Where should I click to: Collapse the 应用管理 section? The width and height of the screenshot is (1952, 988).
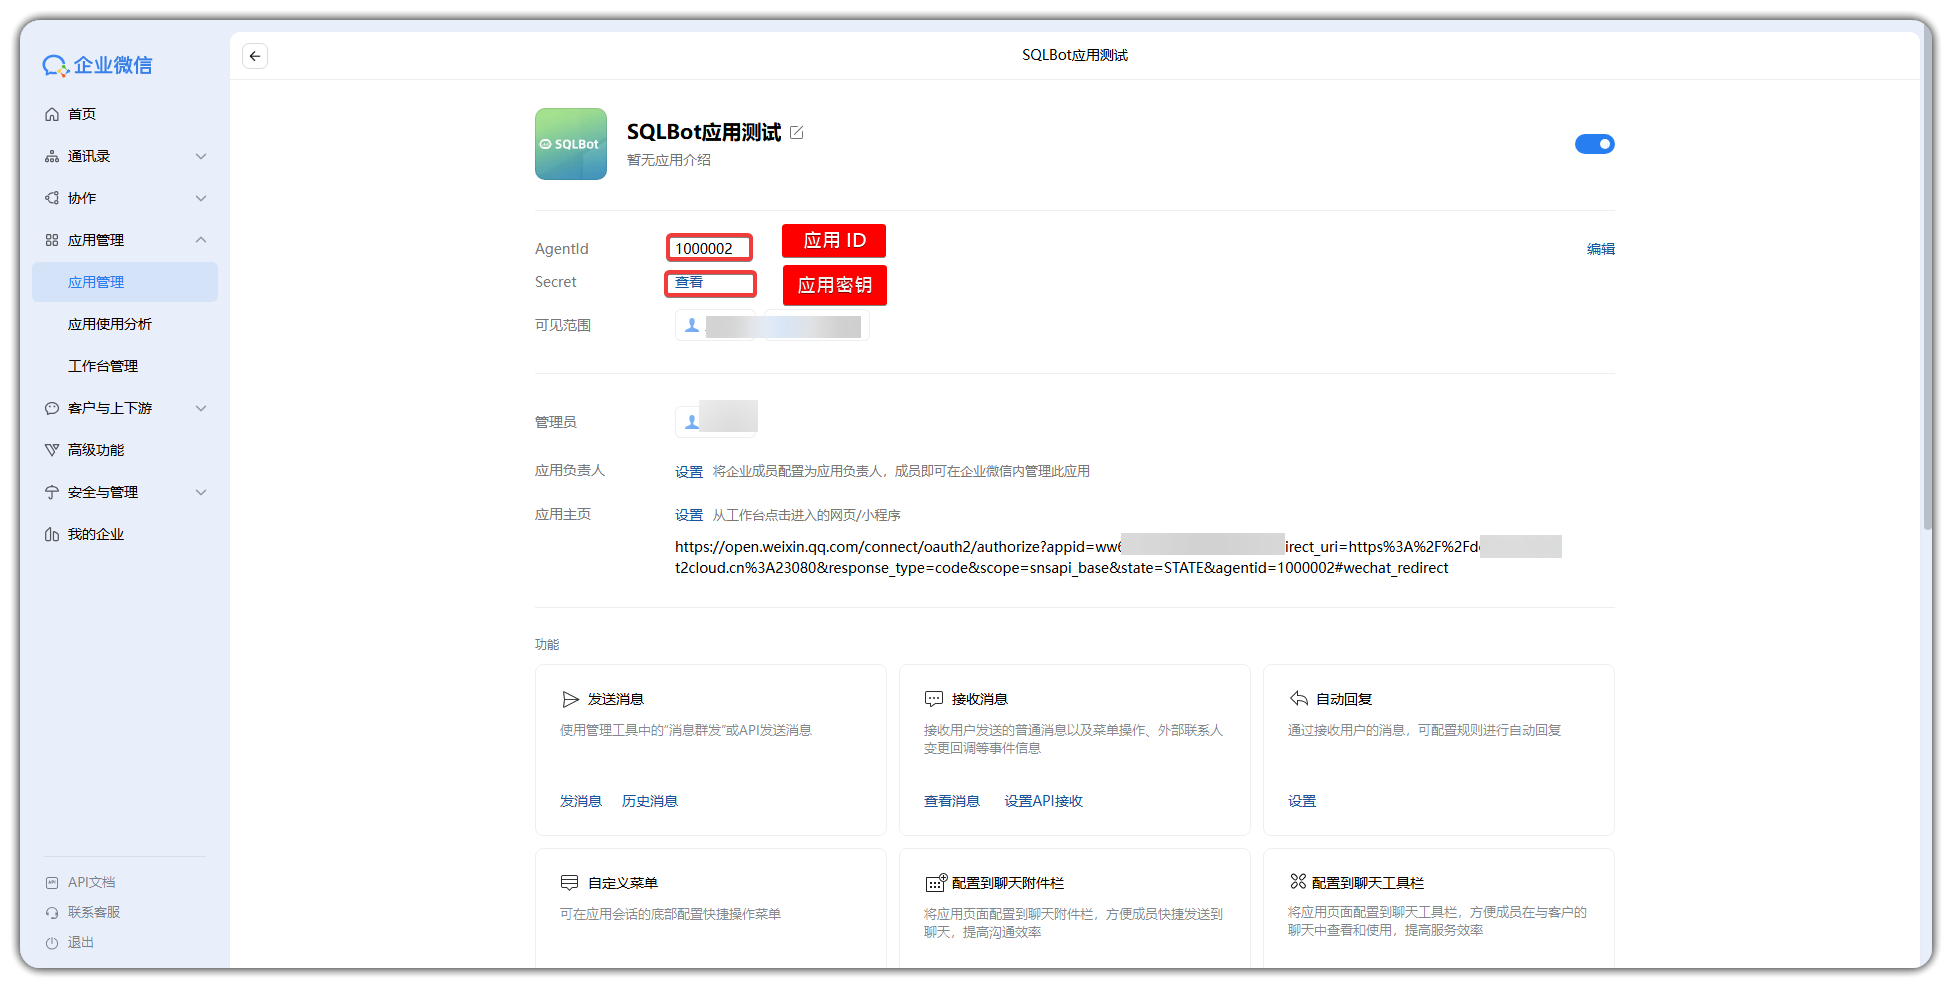(x=200, y=240)
